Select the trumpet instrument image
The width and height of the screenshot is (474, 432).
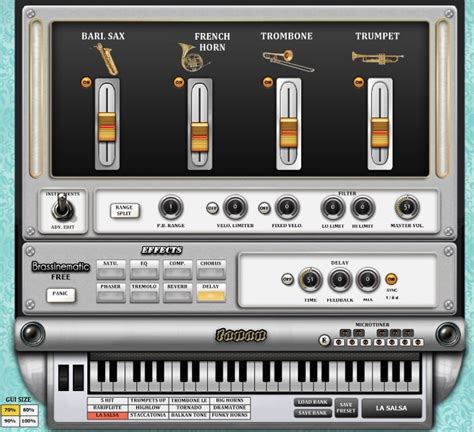377,58
